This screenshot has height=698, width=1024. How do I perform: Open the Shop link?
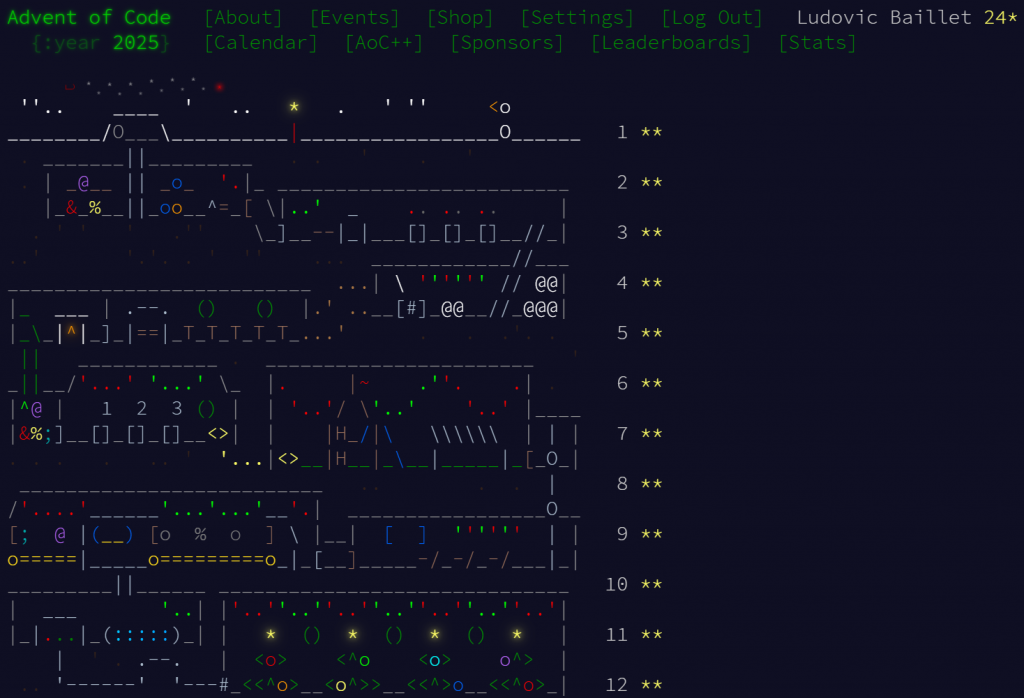(460, 17)
